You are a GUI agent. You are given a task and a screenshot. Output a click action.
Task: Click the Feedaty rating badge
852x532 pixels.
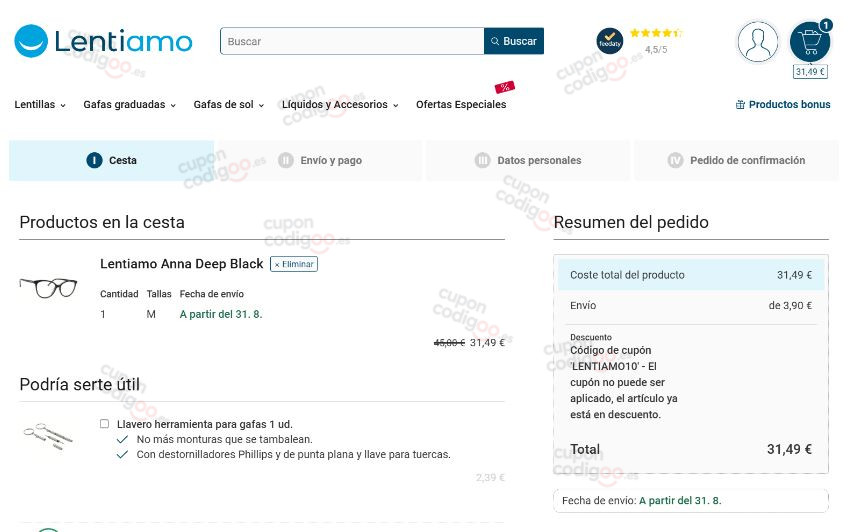point(610,41)
